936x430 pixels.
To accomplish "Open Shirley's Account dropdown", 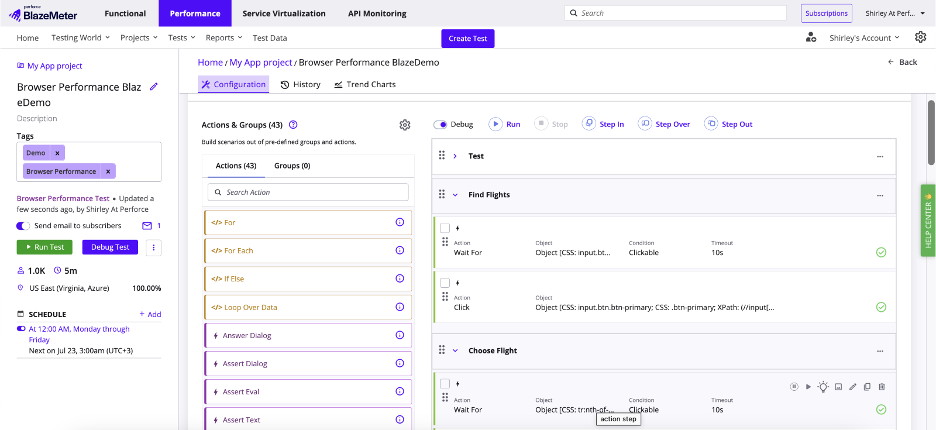I will click(864, 38).
